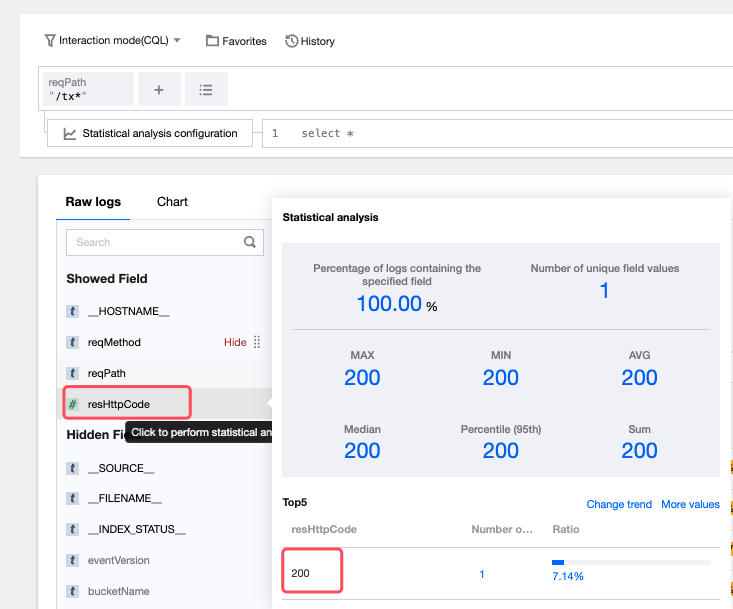Click the number type icon beside resHttpCode
733x609 pixels.
73,404
